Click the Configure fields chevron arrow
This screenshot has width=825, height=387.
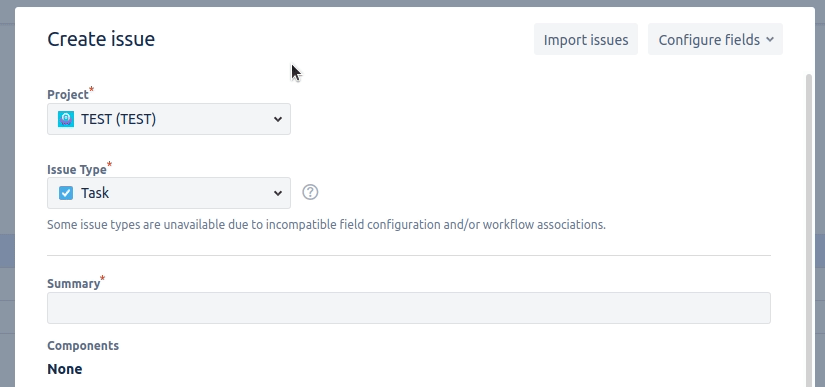tap(770, 39)
